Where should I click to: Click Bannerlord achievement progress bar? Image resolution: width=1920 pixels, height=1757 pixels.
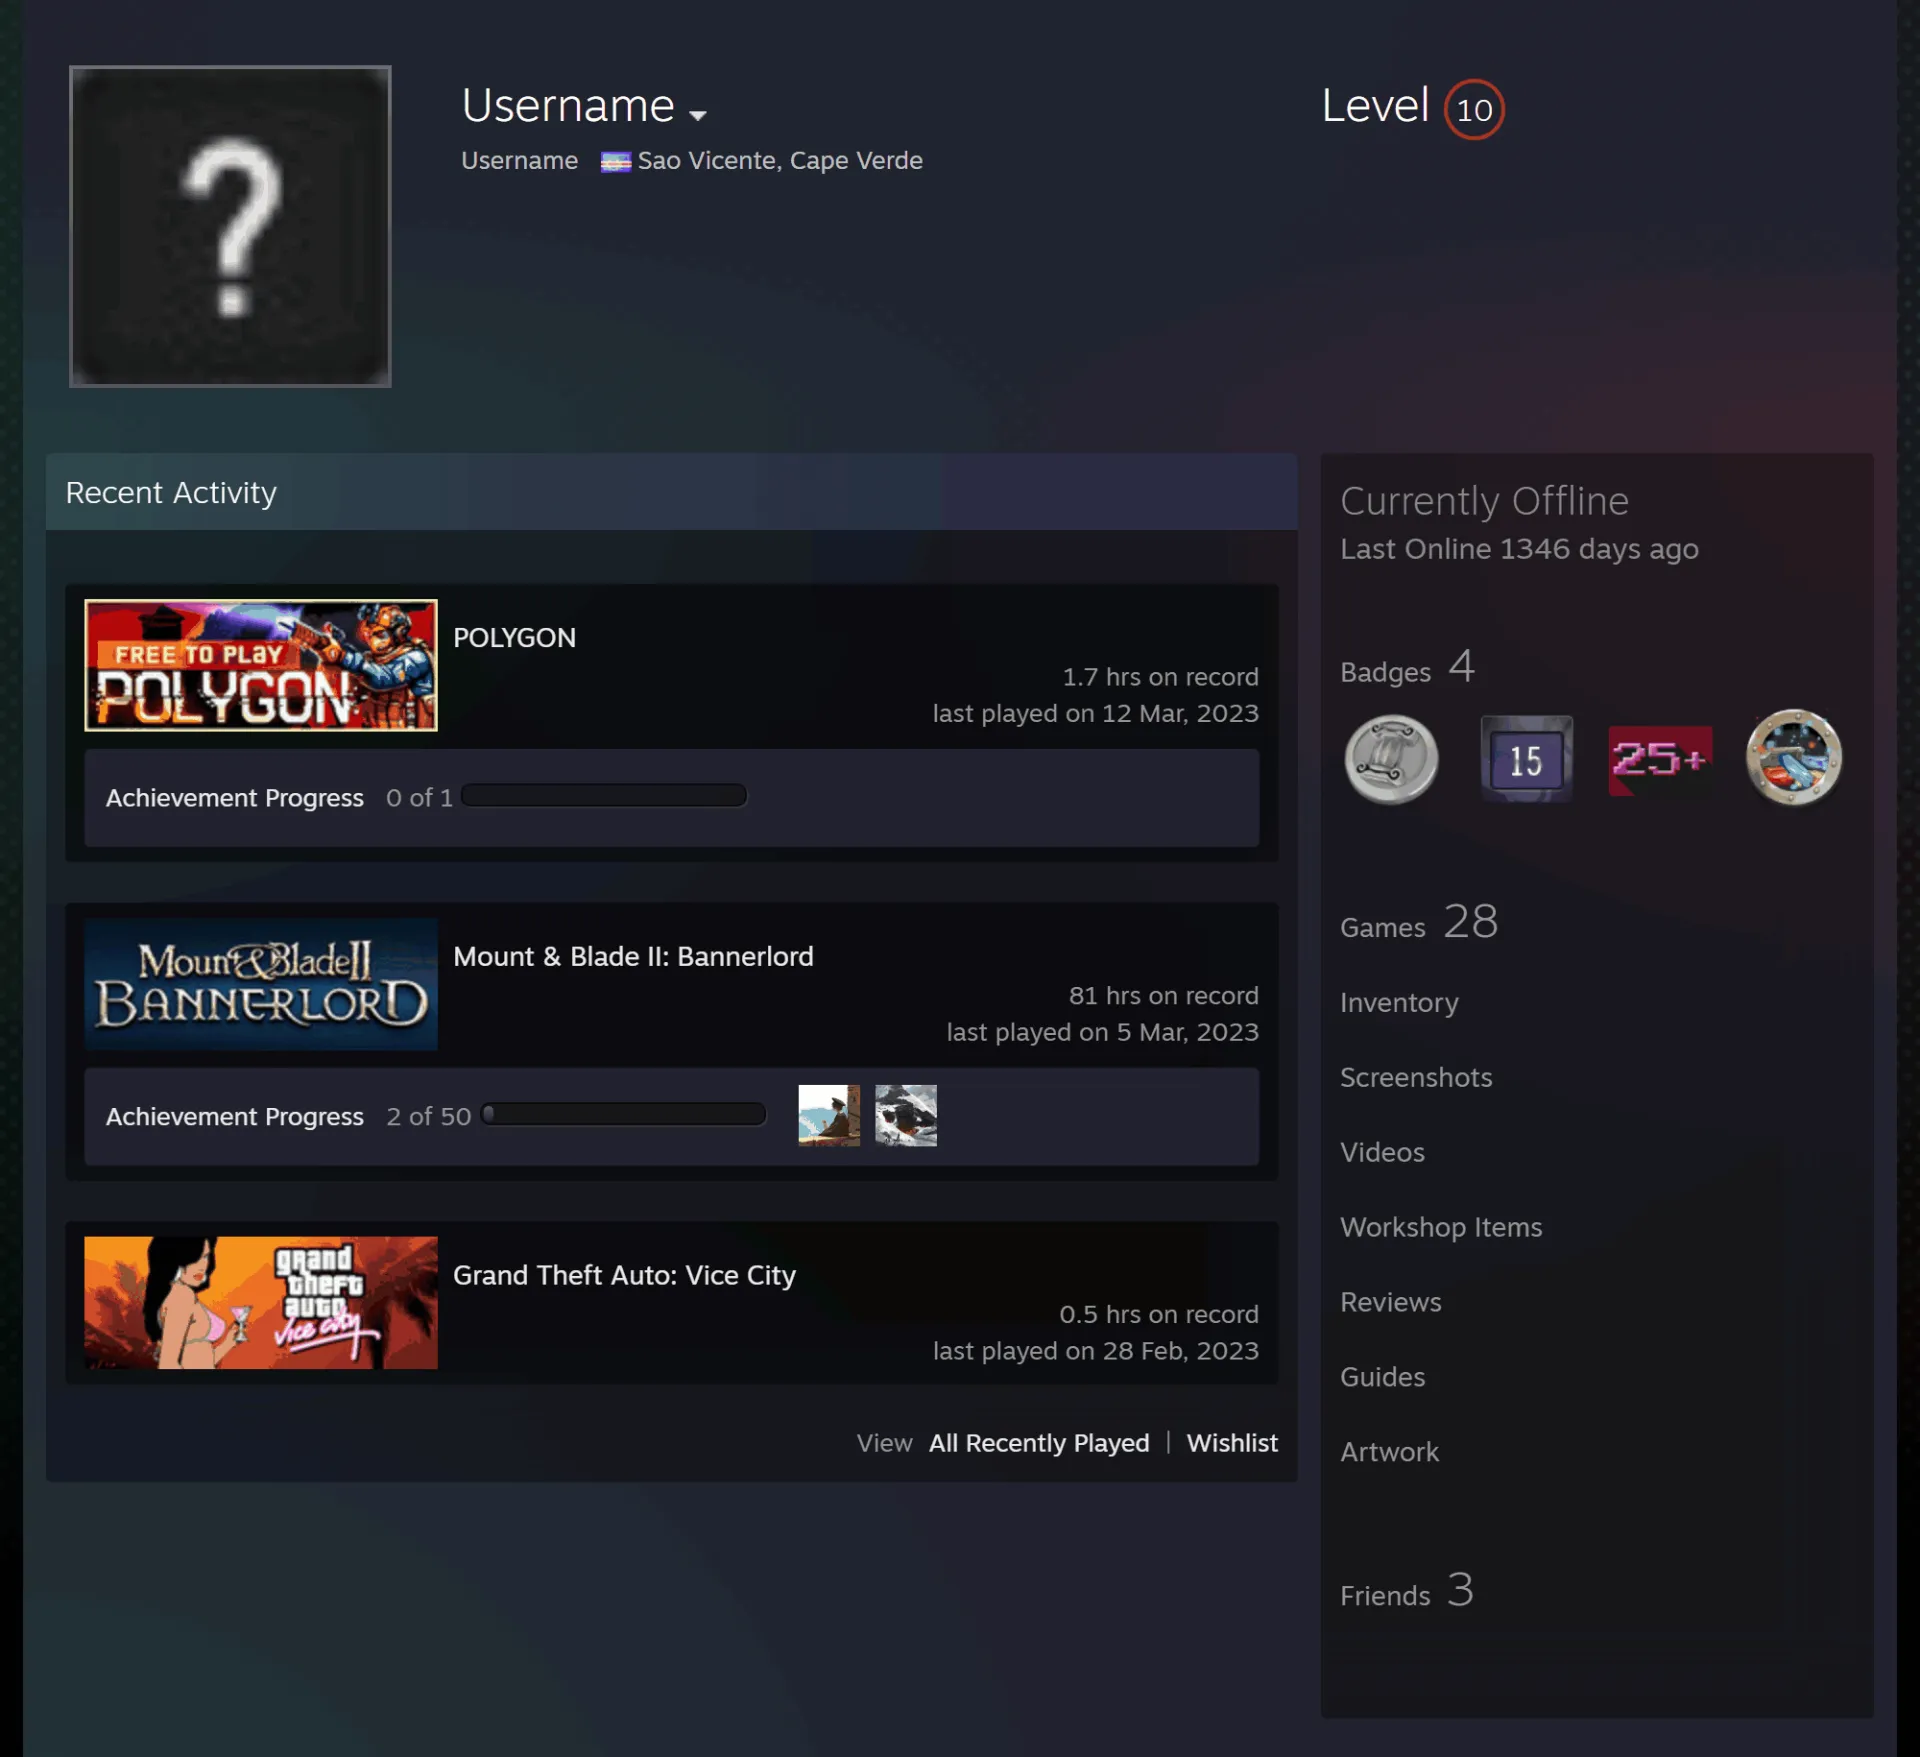[x=623, y=1114]
